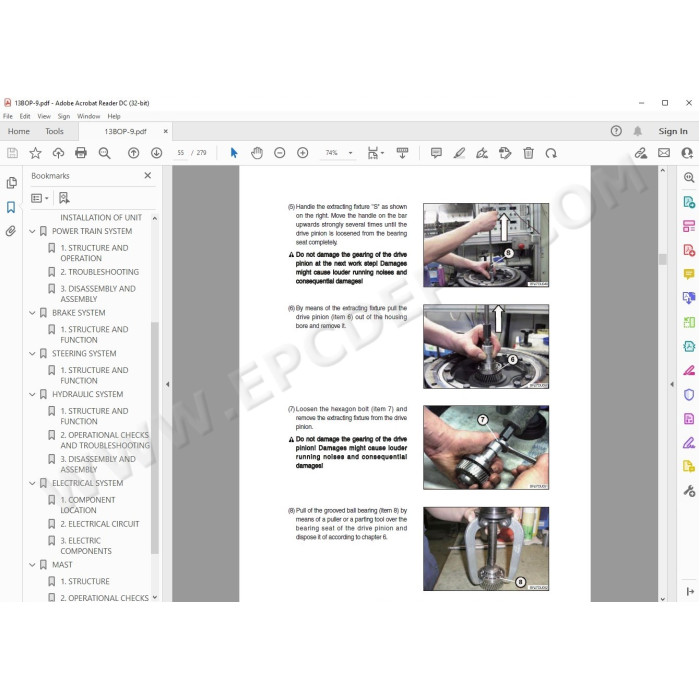Open the right pane search document tool
The height and width of the screenshot is (700, 700).
689,178
